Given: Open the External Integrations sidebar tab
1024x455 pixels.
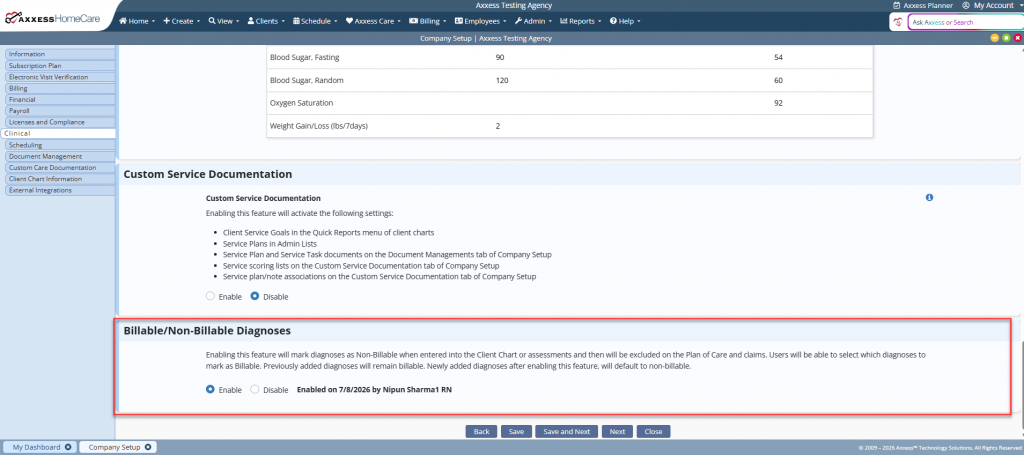Looking at the screenshot, I should click(x=60, y=190).
